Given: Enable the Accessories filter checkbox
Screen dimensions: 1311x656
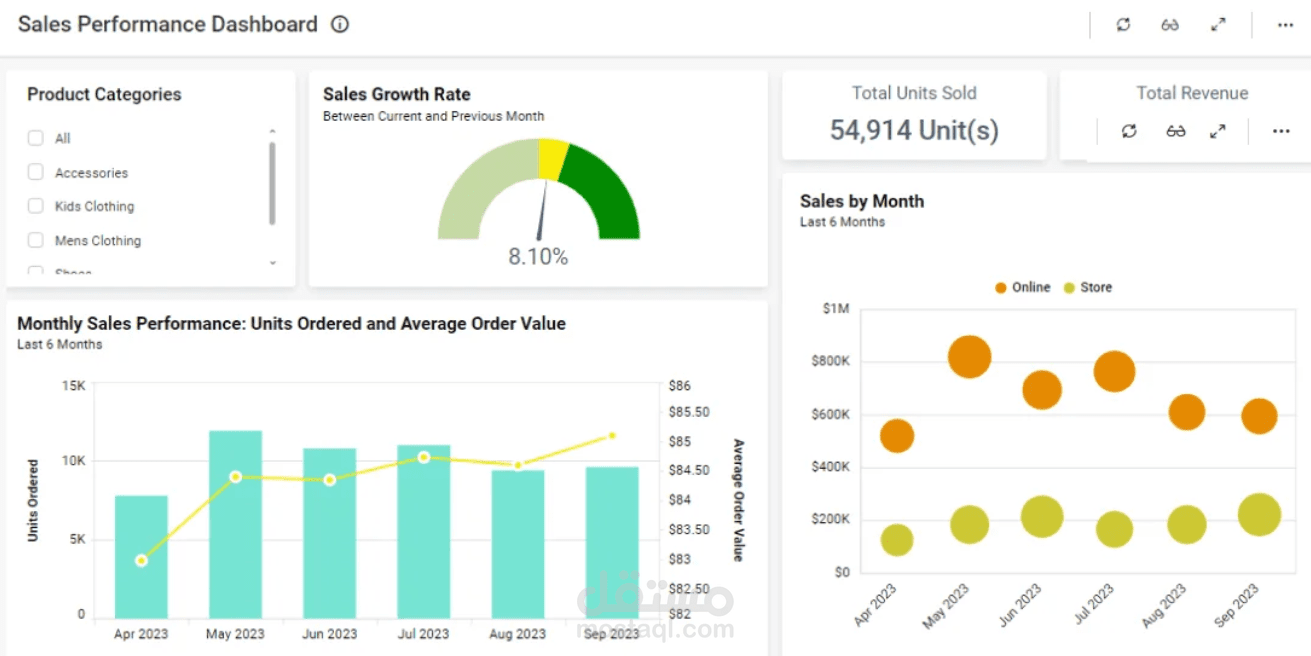Looking at the screenshot, I should tap(35, 172).
